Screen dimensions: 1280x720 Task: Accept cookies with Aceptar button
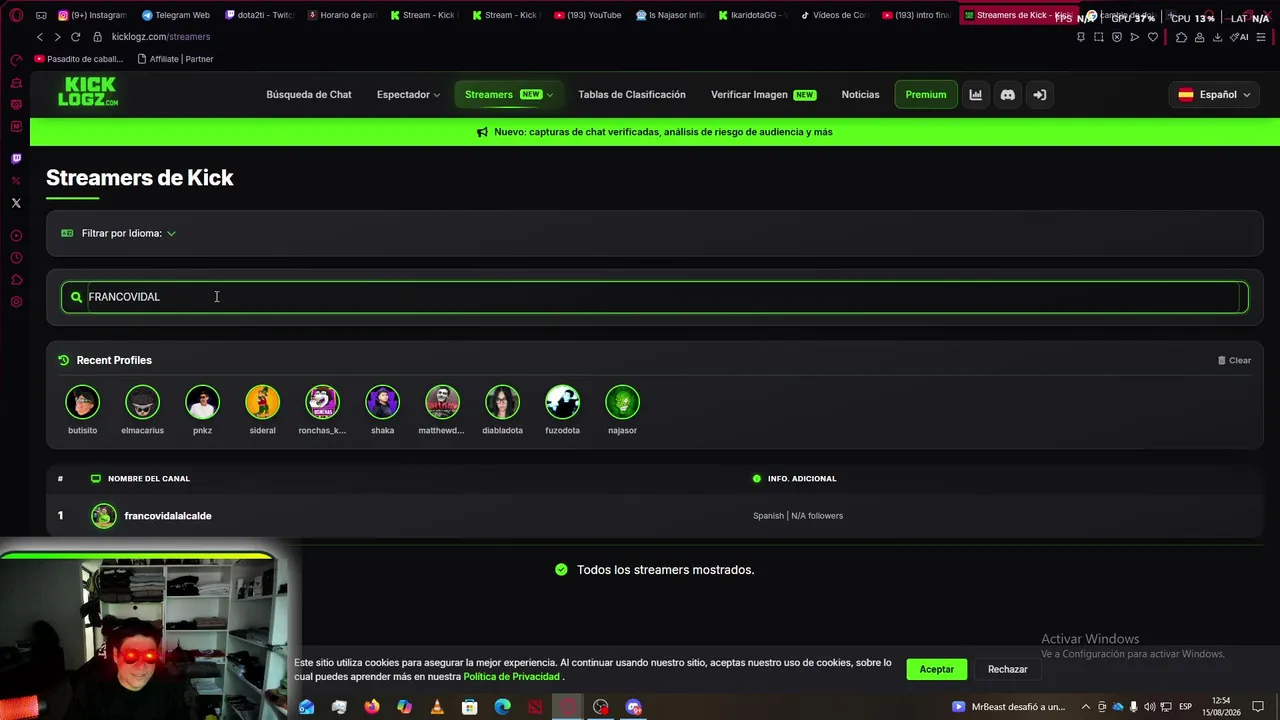tap(937, 669)
